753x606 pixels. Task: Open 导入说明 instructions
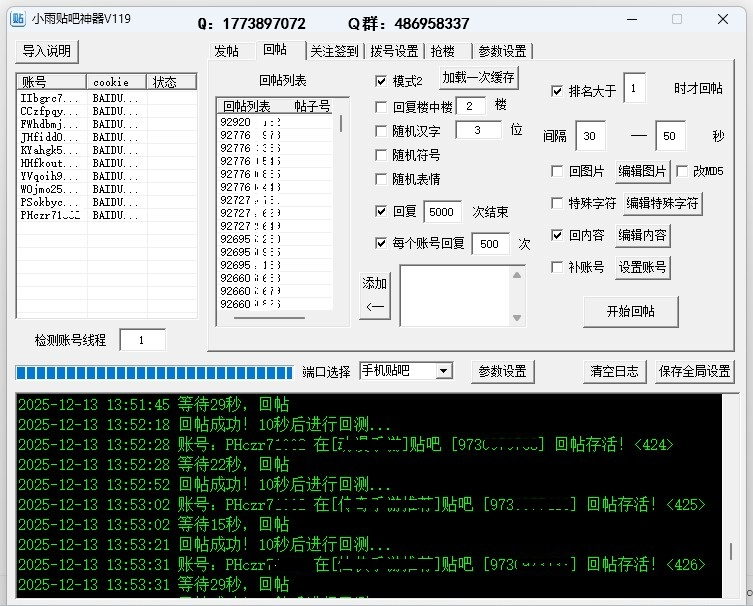click(47, 51)
